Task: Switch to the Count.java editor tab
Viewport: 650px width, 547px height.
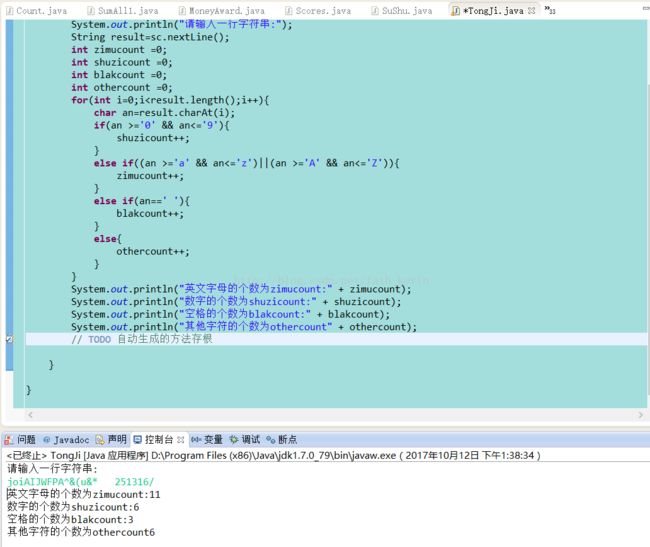Action: [x=40, y=10]
